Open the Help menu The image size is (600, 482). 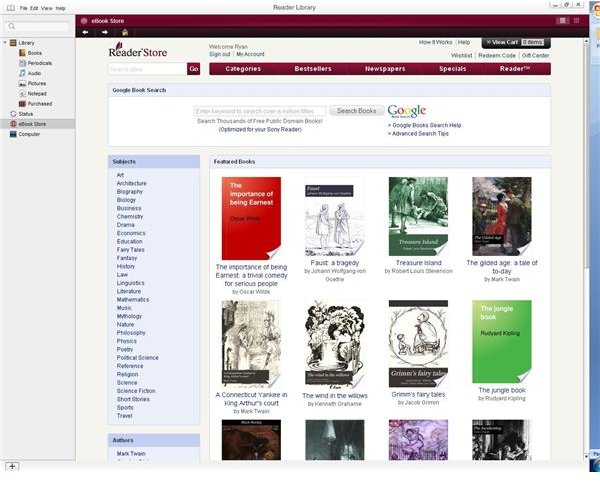[60, 8]
